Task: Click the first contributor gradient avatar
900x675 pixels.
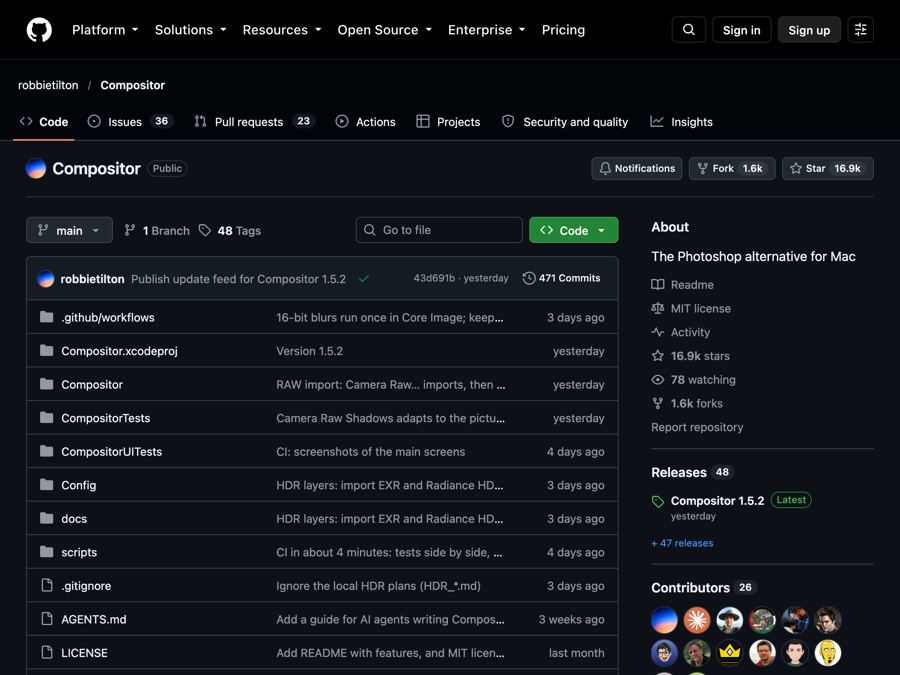Action: point(664,620)
